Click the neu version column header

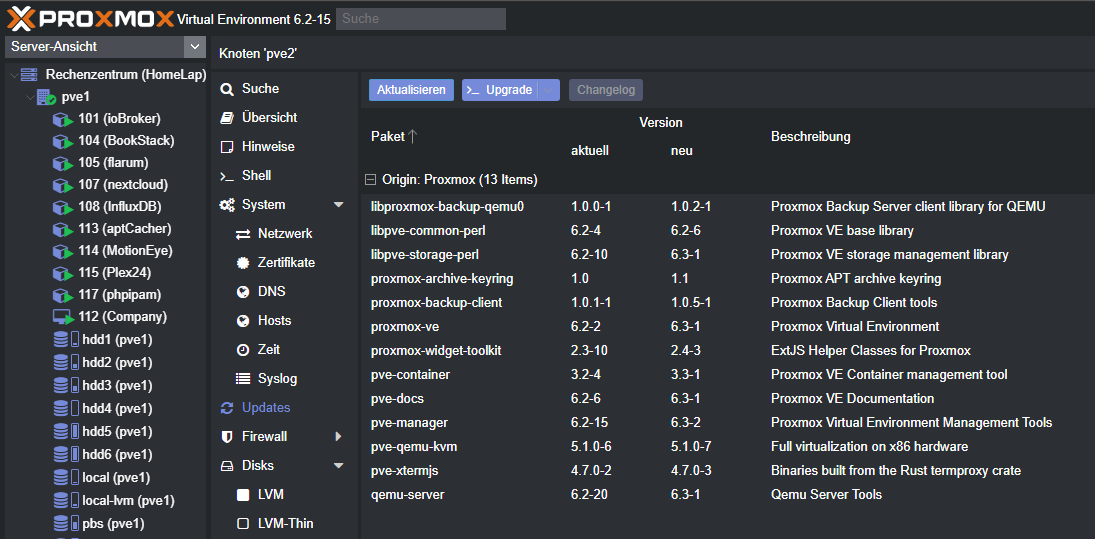[682, 151]
